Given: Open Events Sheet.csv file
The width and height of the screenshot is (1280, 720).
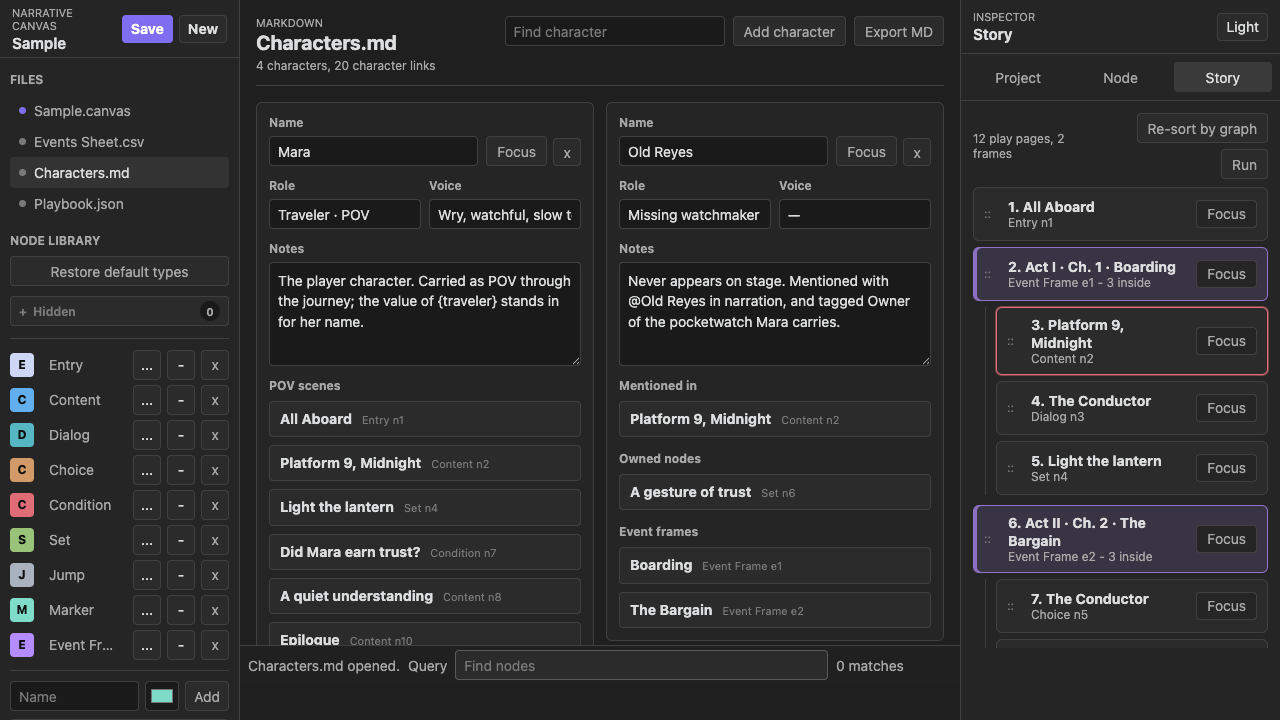Looking at the screenshot, I should [119, 142].
